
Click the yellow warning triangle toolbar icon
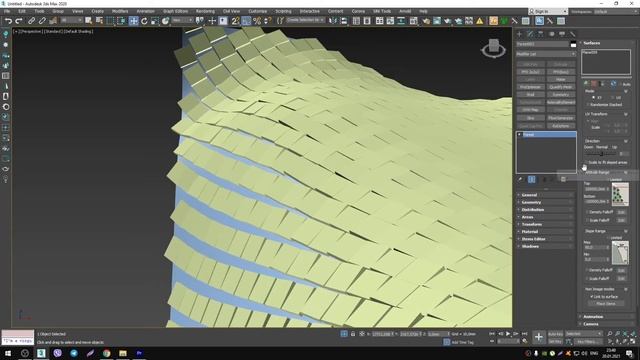[480, 20]
